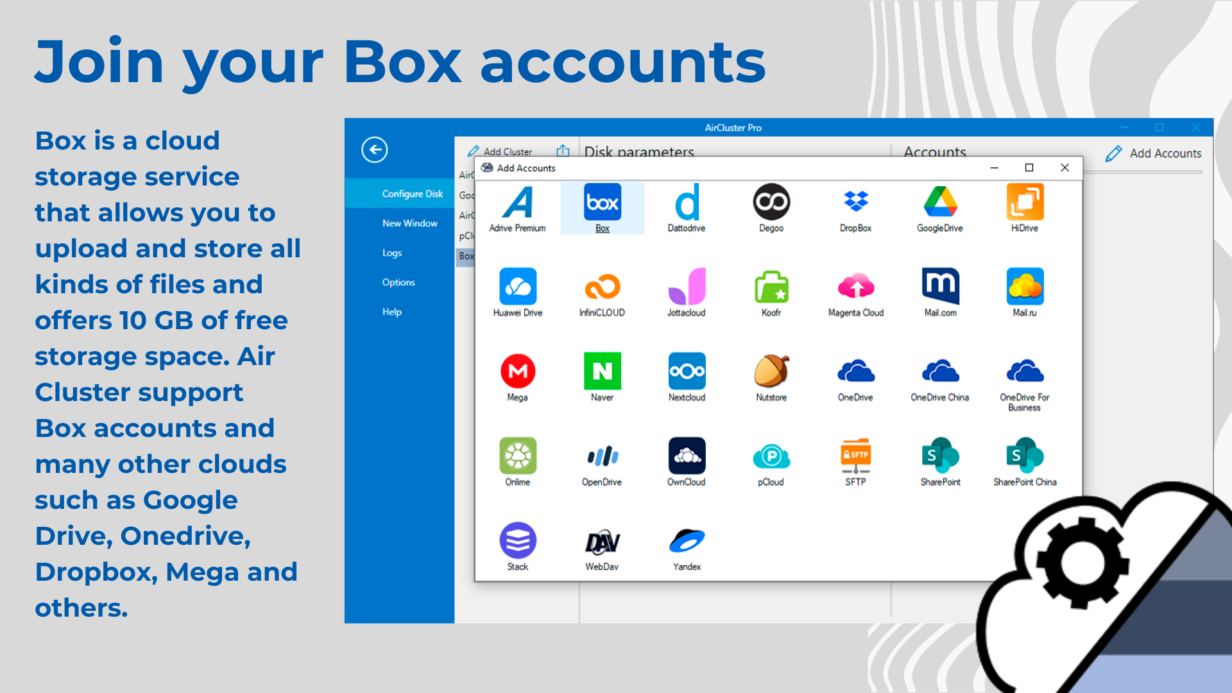The height and width of the screenshot is (693, 1232).
Task: Select the OneDrive China icon
Action: (x=940, y=371)
